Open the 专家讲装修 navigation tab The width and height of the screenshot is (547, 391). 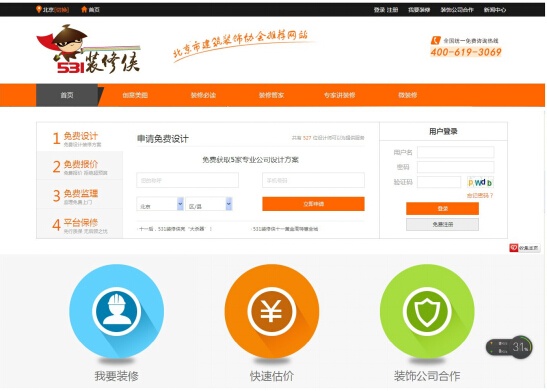339,95
